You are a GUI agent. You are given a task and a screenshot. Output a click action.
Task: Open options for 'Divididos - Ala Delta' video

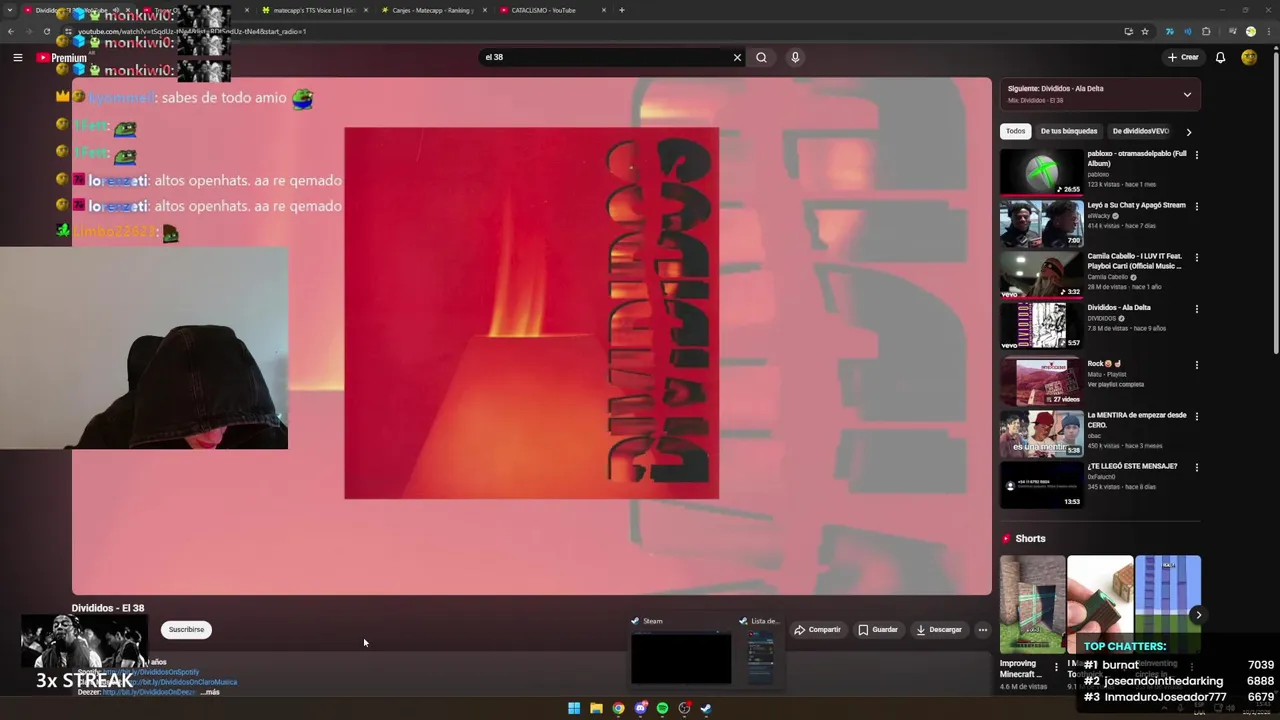1196,309
